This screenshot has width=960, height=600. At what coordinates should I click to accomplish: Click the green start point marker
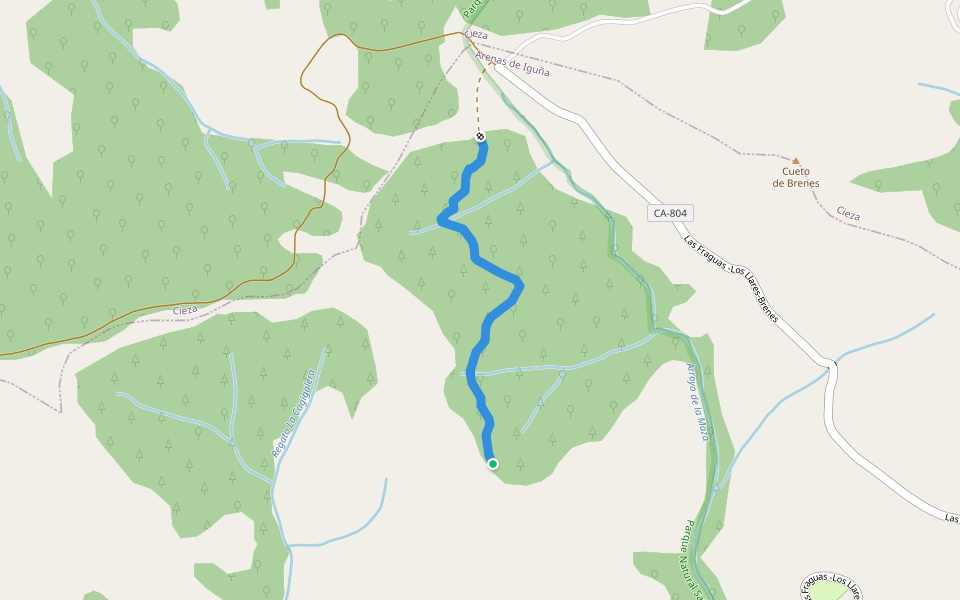click(x=493, y=464)
